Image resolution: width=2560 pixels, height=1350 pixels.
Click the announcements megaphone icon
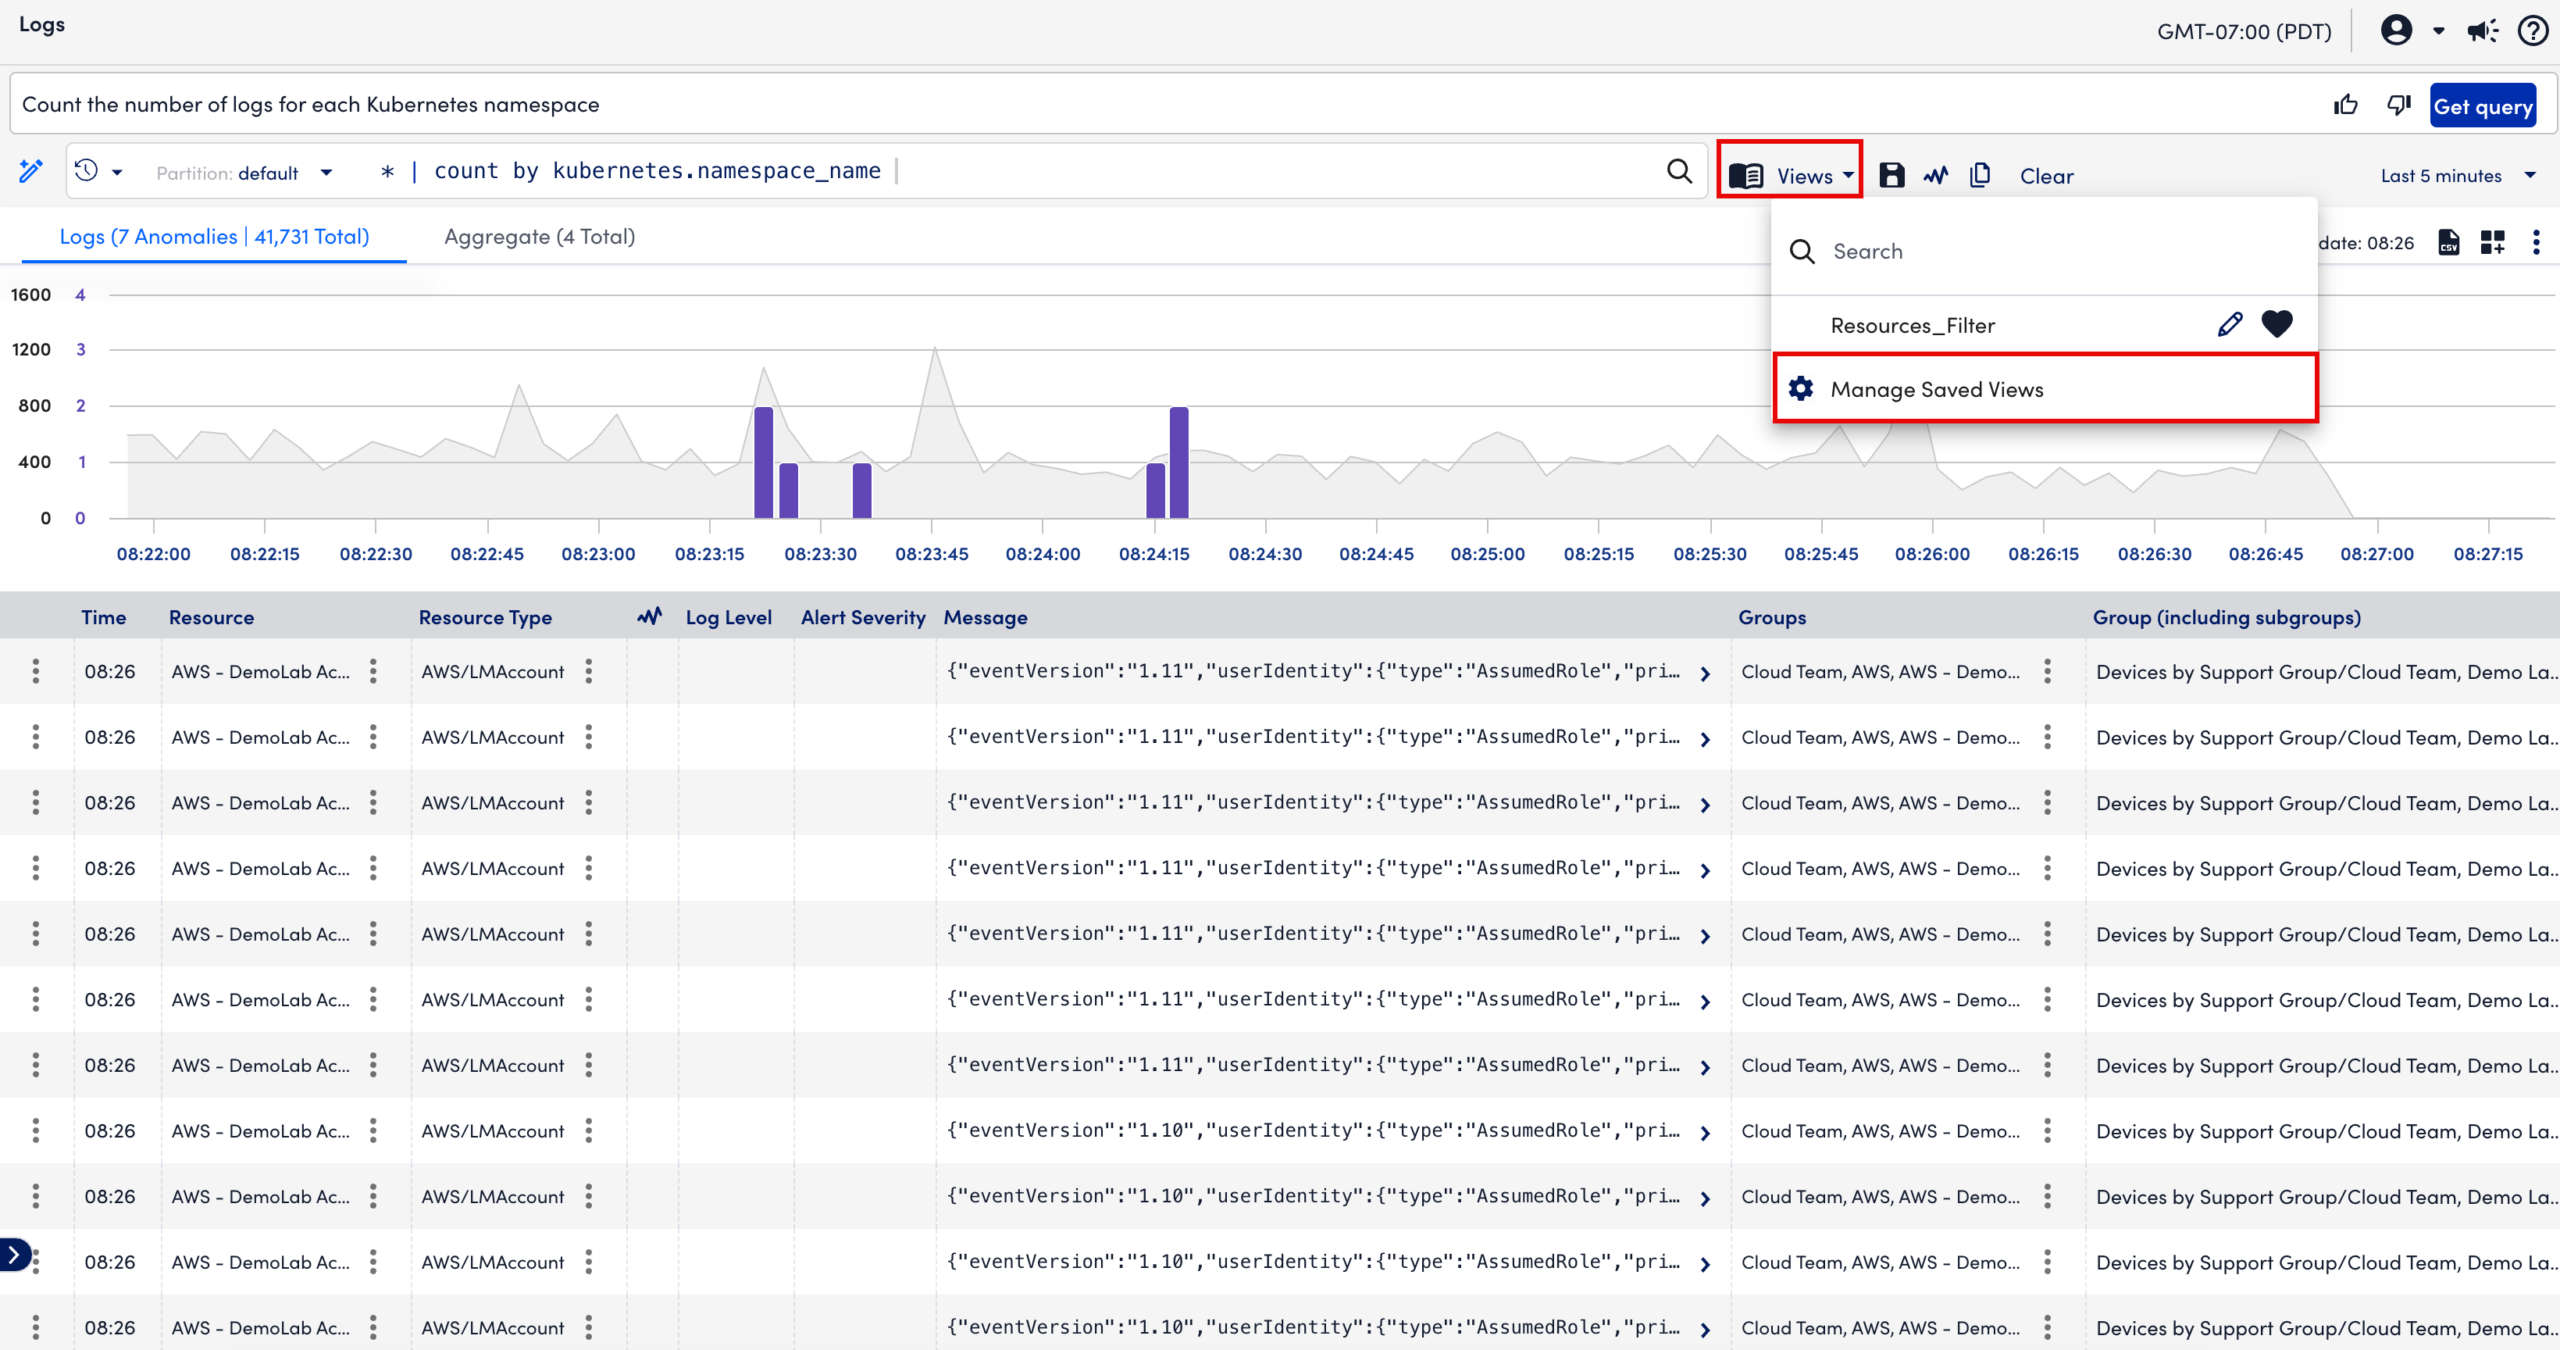coord(2482,30)
